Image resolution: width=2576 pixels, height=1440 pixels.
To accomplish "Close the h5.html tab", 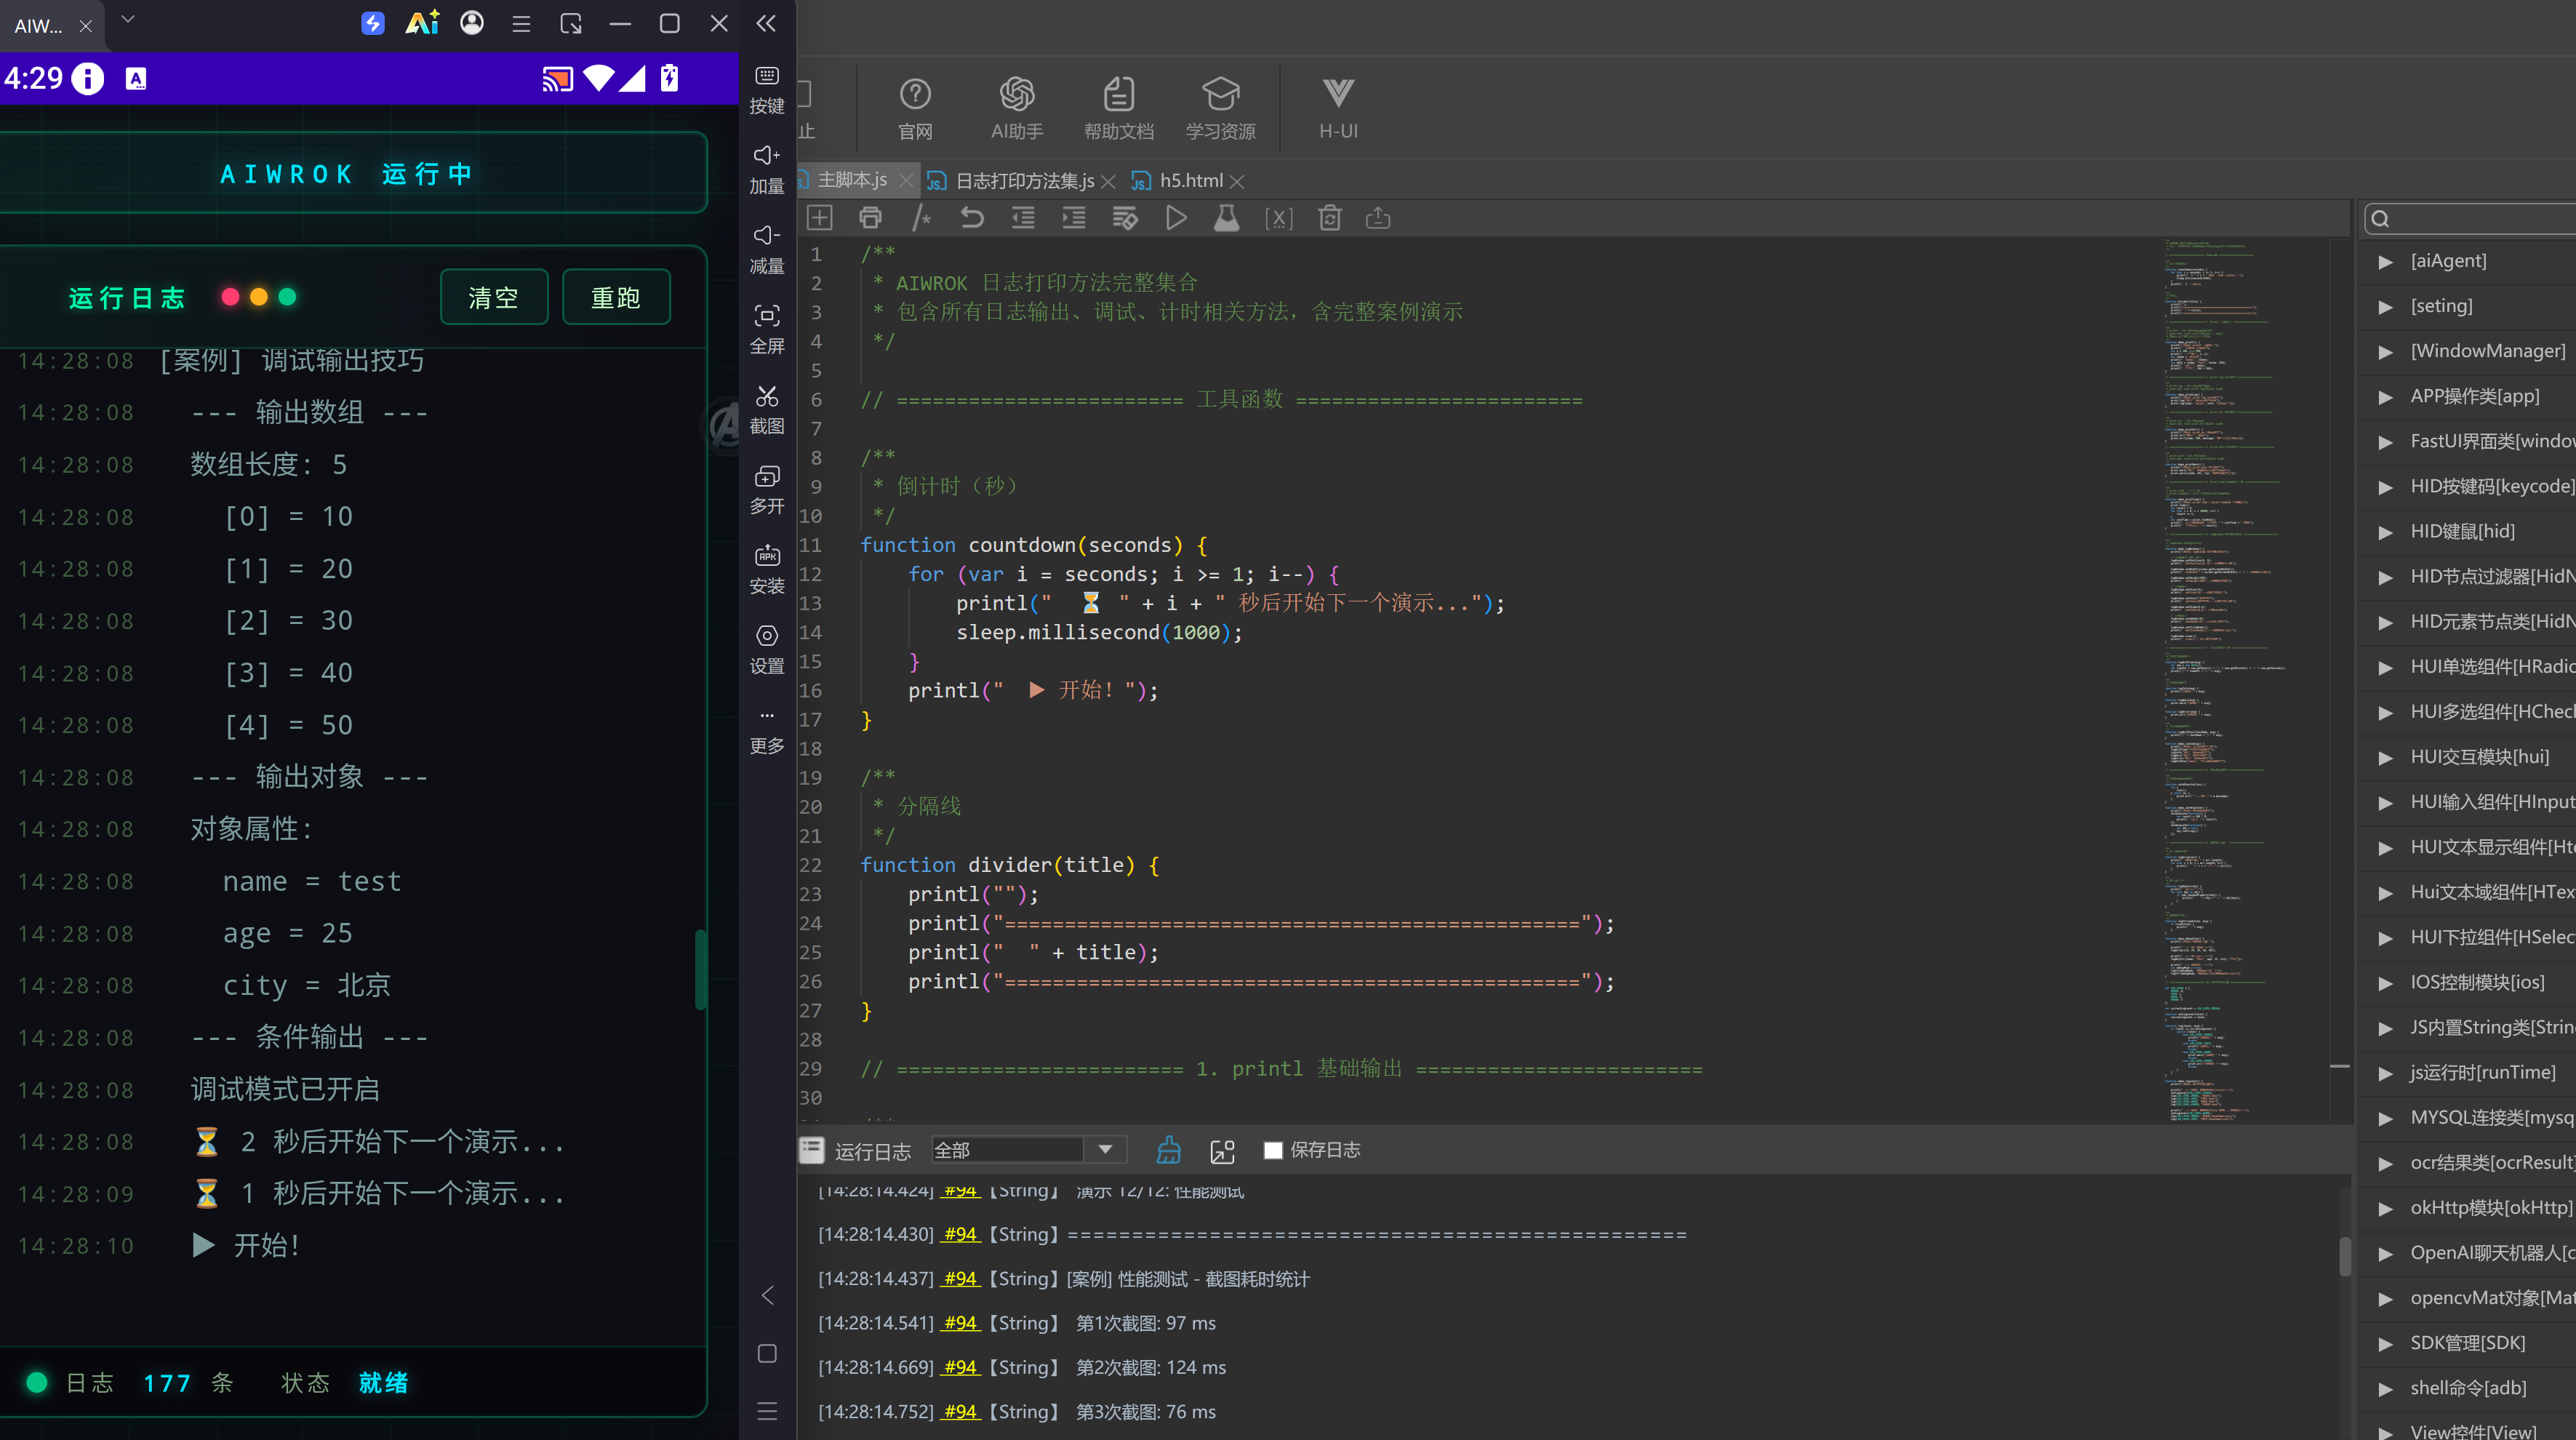I will pyautogui.click(x=1238, y=181).
